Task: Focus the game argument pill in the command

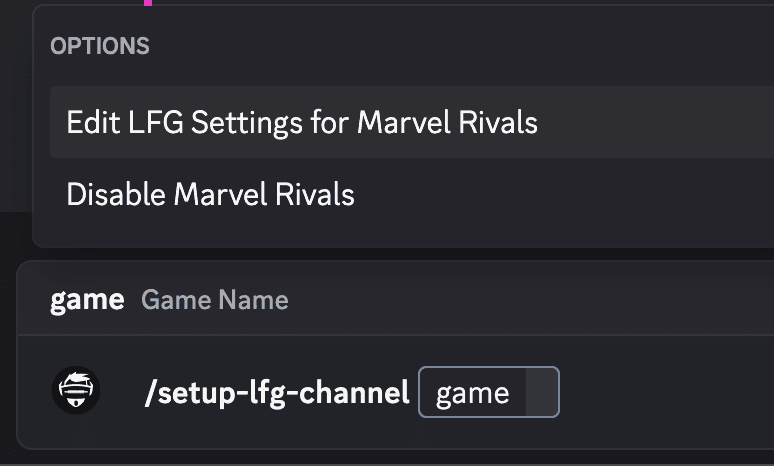Action: 488,393
